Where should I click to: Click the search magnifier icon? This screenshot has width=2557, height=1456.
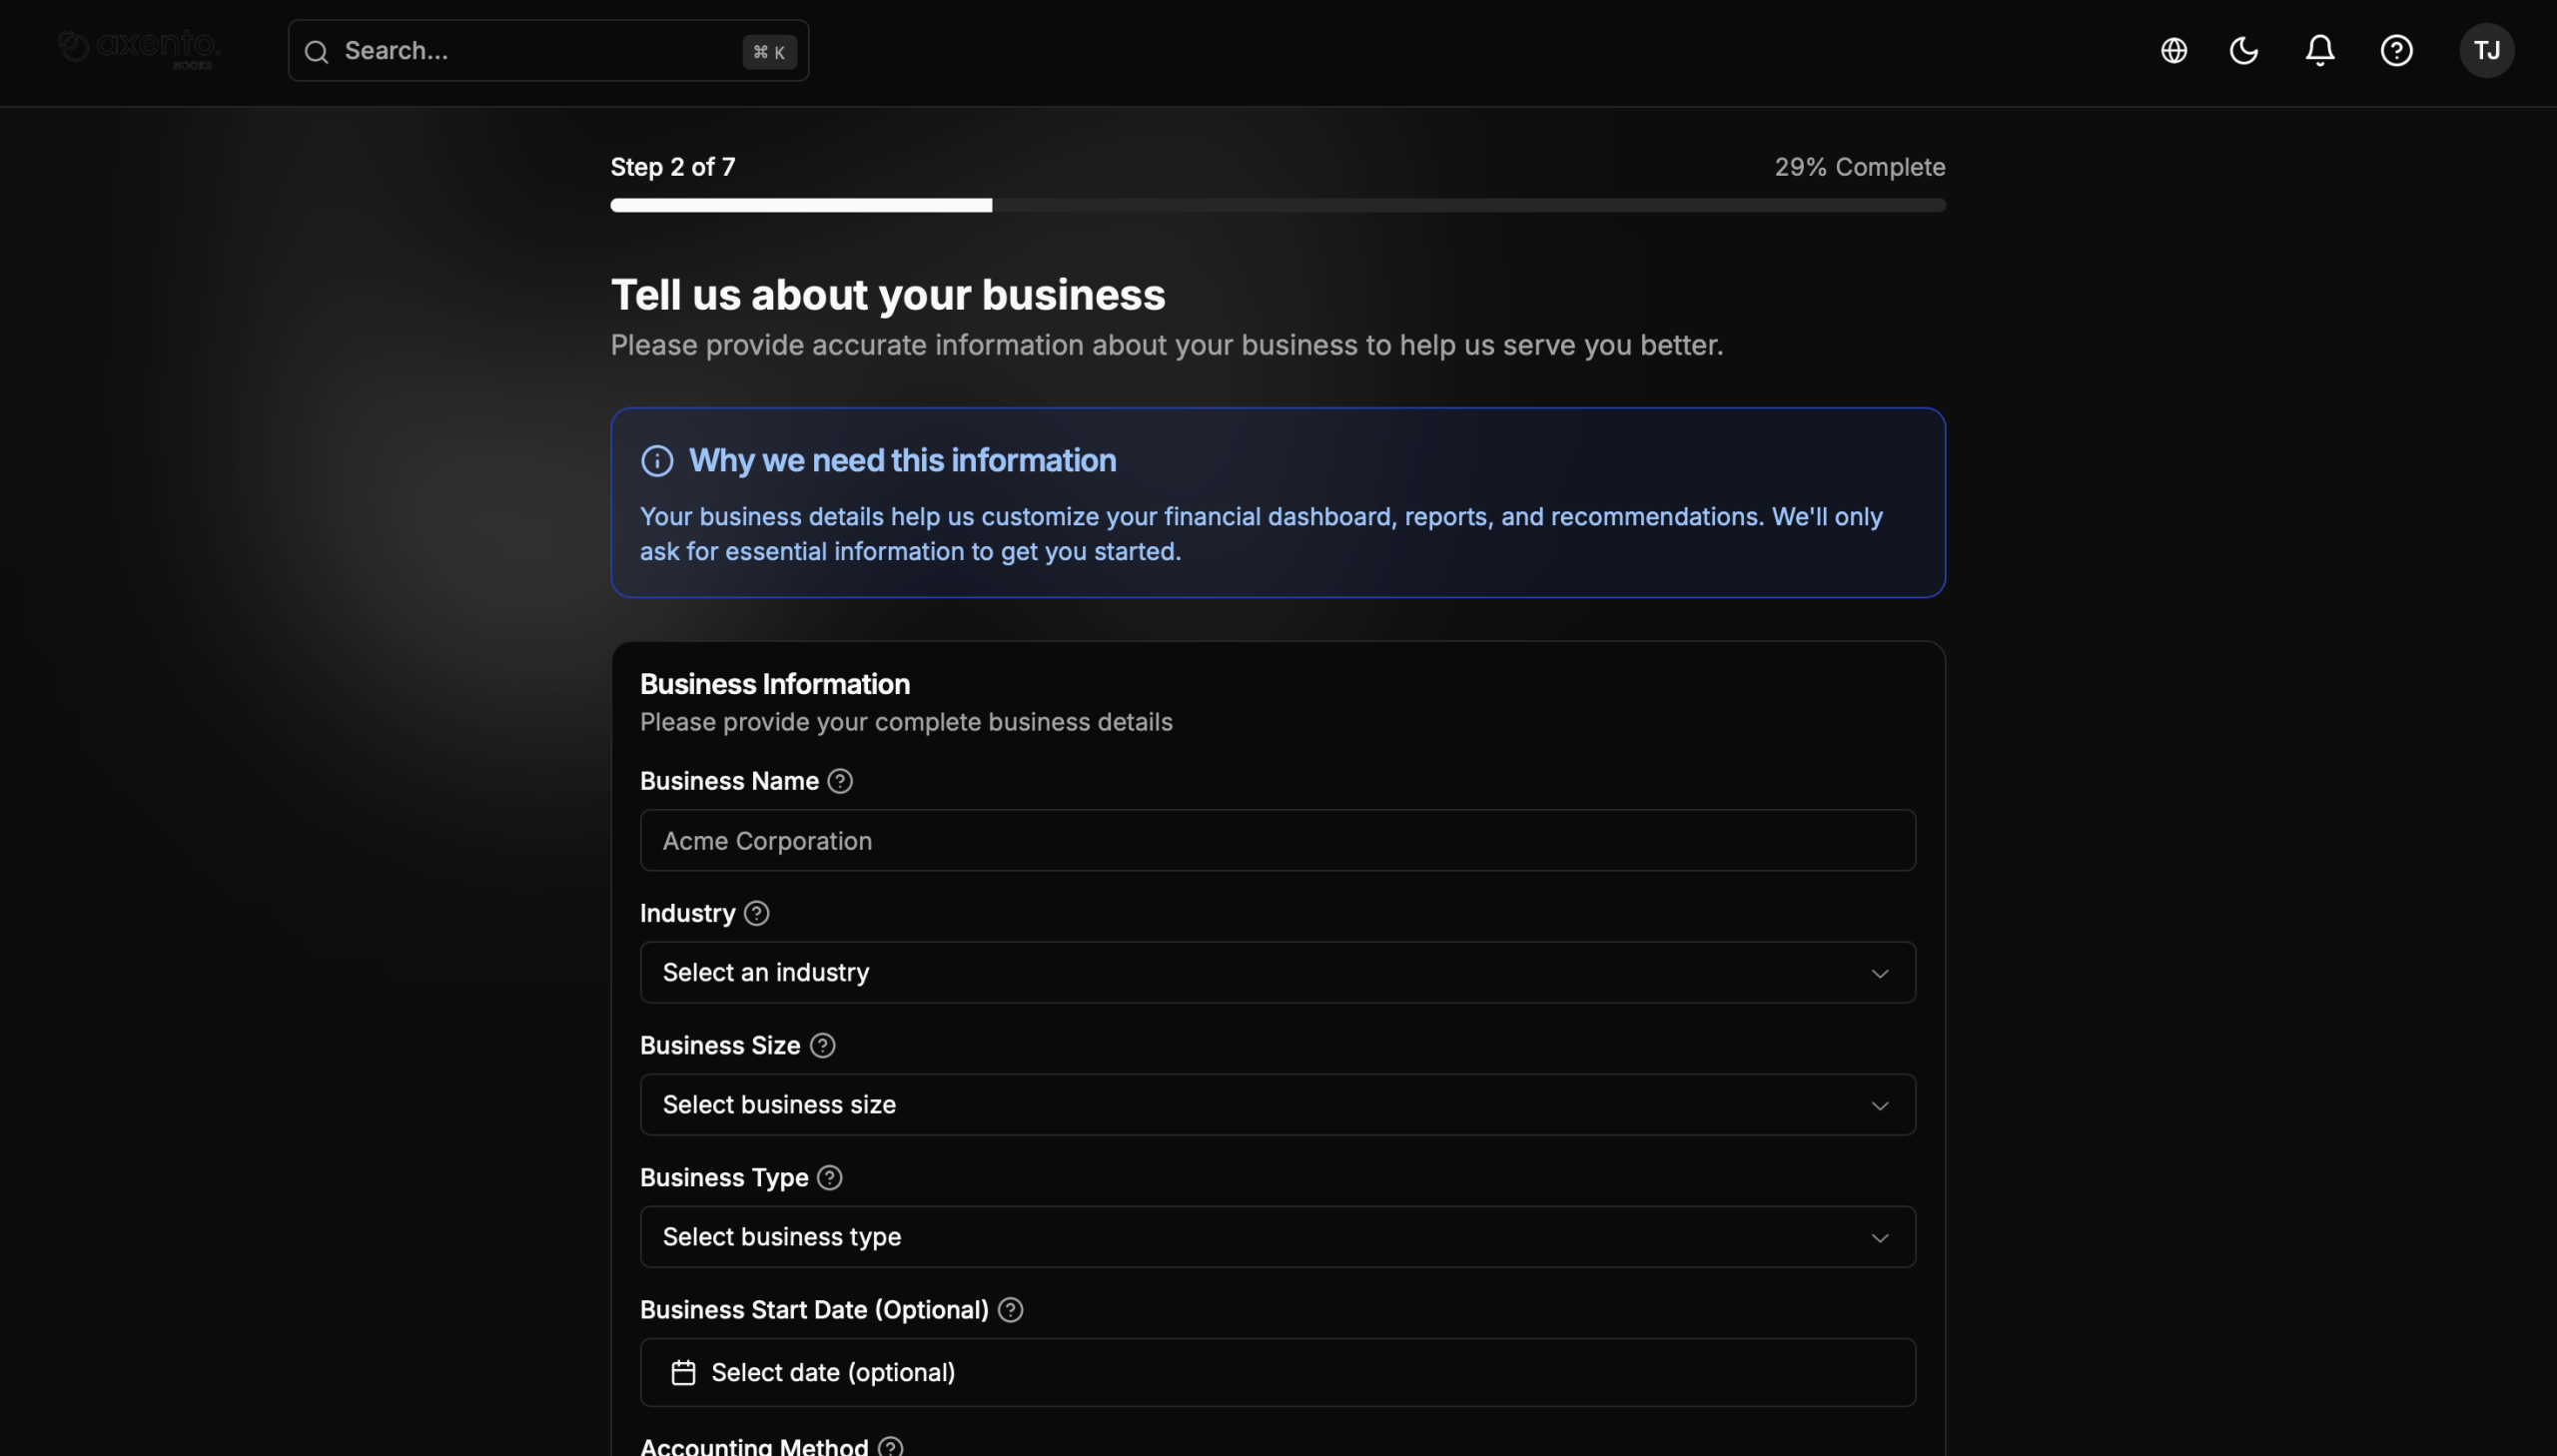pyautogui.click(x=316, y=52)
